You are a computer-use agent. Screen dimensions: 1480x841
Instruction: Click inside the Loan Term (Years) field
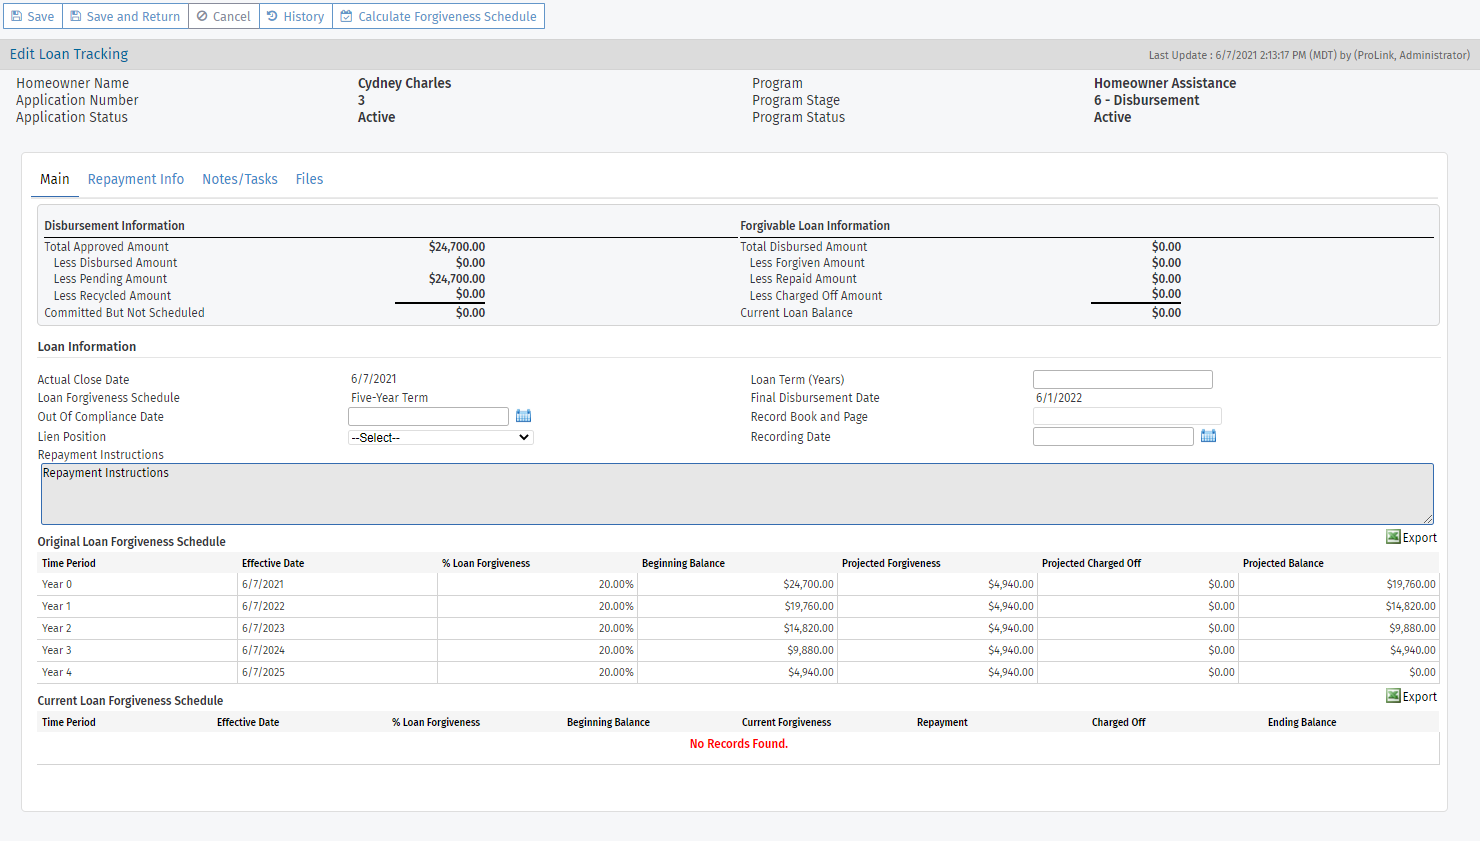(x=1121, y=379)
